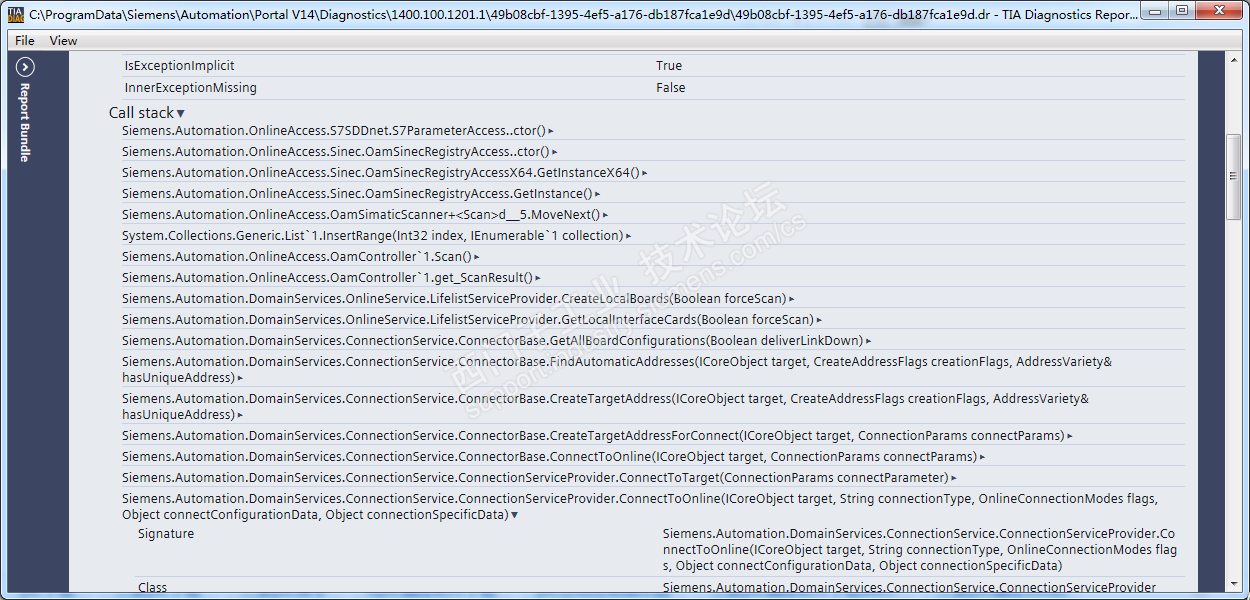Minimize the TIA Diagnostics Report window
This screenshot has width=1250, height=600.
point(1155,10)
